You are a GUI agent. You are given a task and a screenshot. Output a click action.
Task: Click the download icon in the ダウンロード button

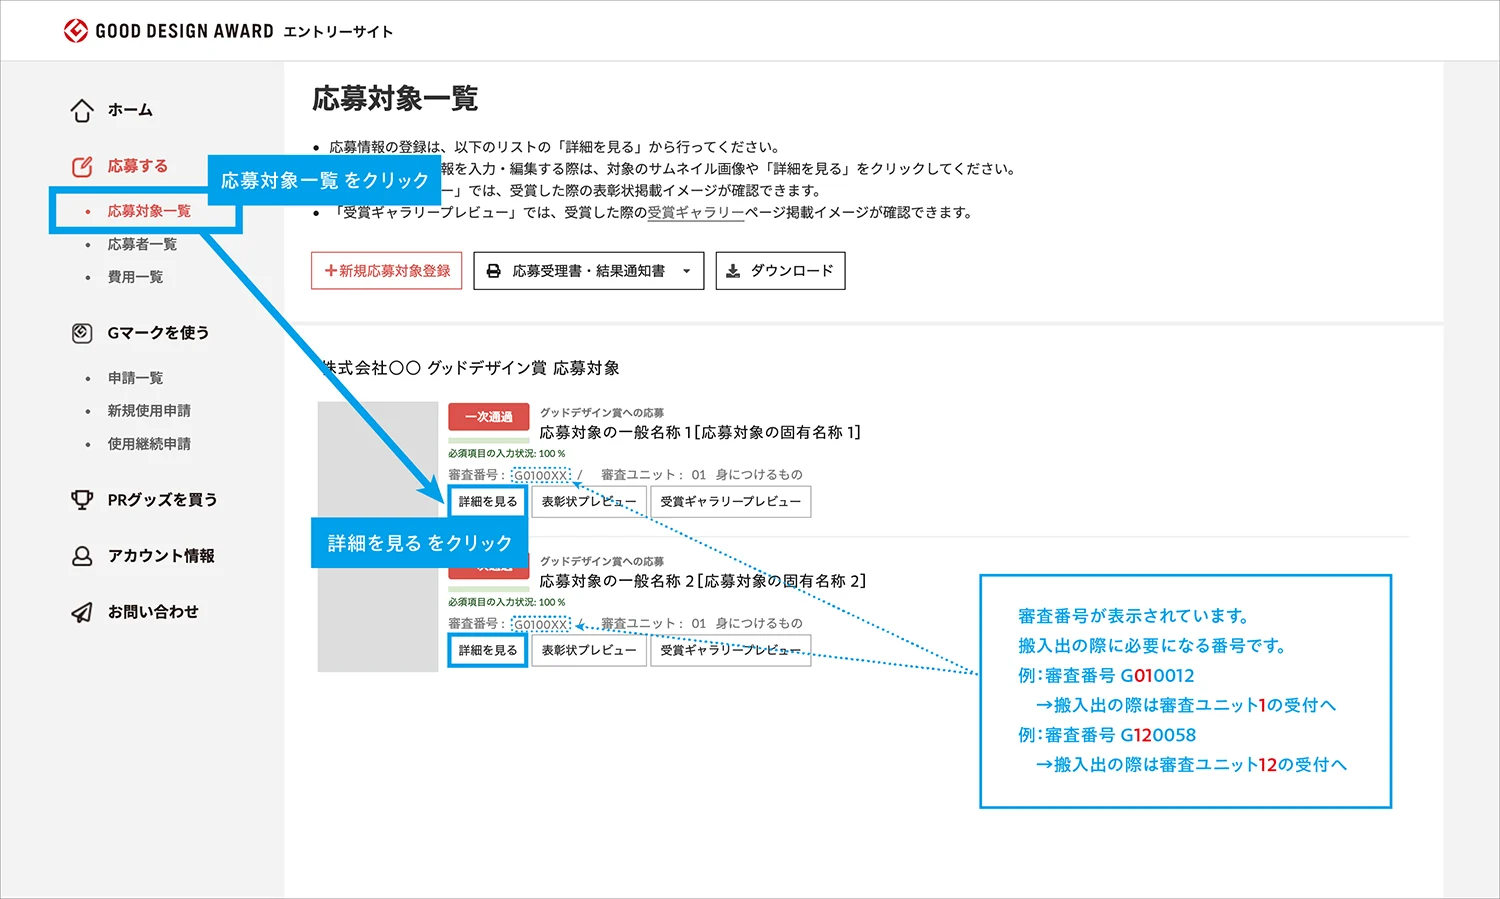coord(734,270)
